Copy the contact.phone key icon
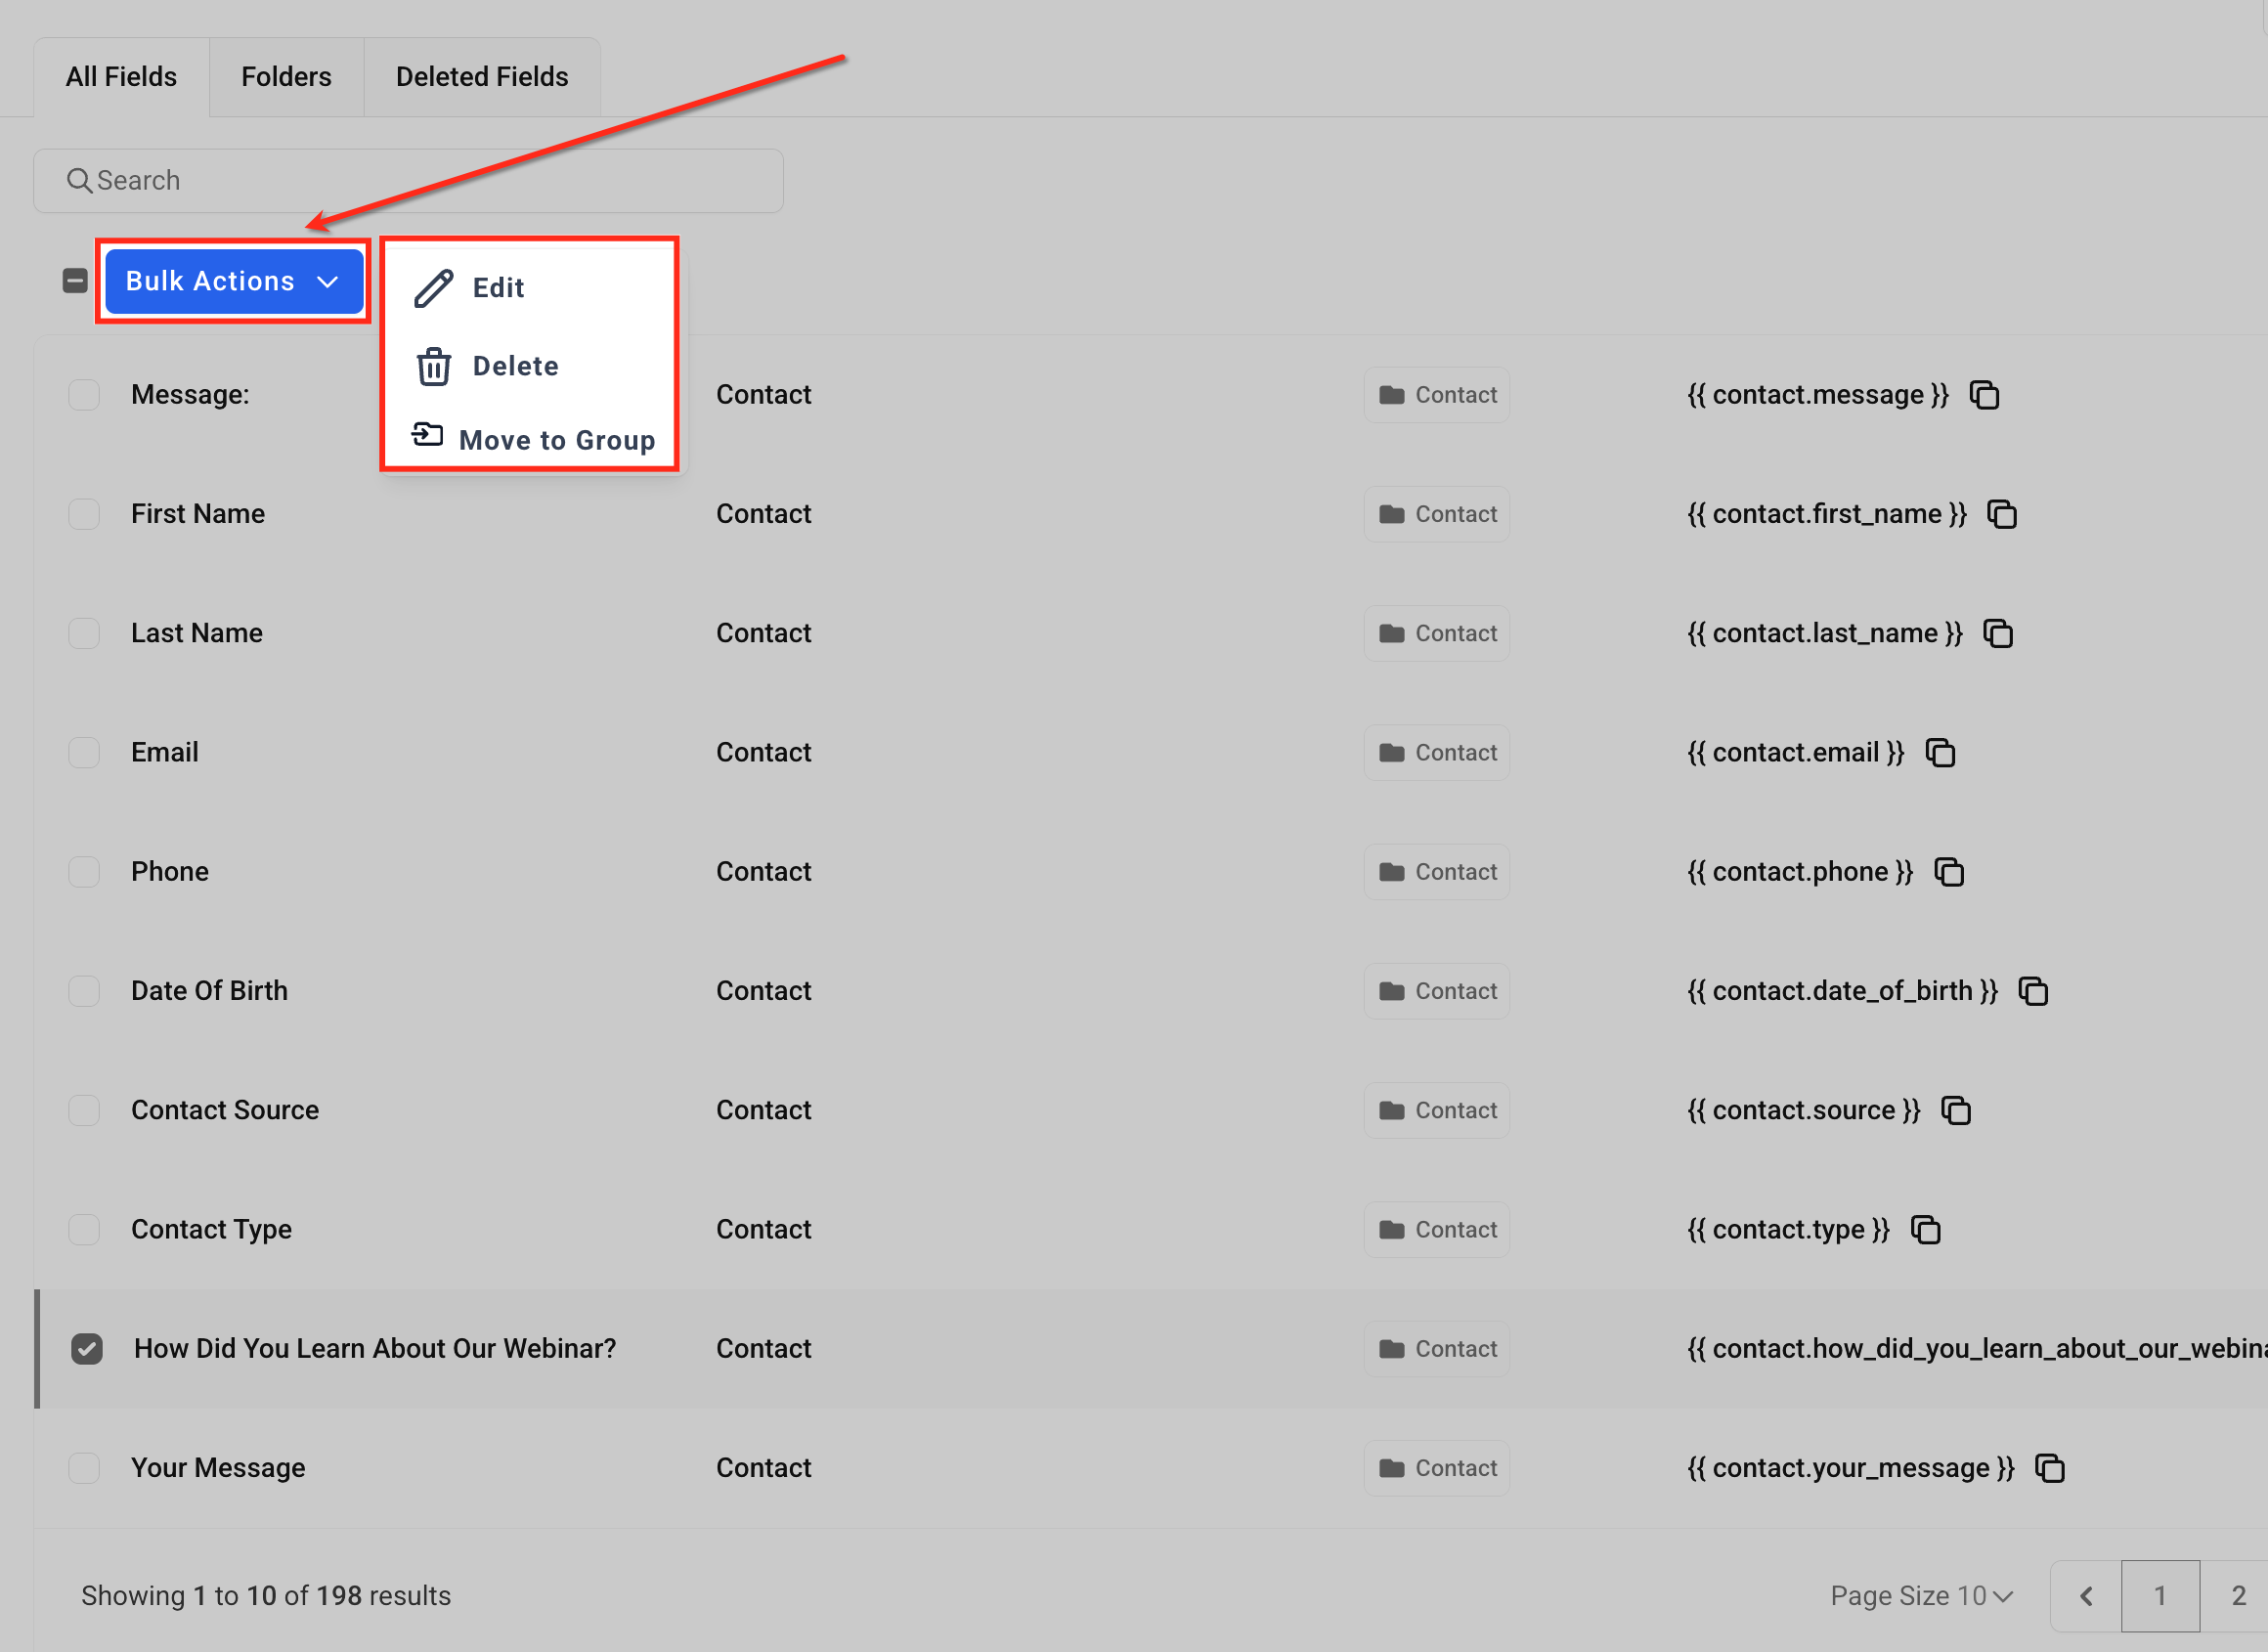The height and width of the screenshot is (1652, 2268). 1949,872
